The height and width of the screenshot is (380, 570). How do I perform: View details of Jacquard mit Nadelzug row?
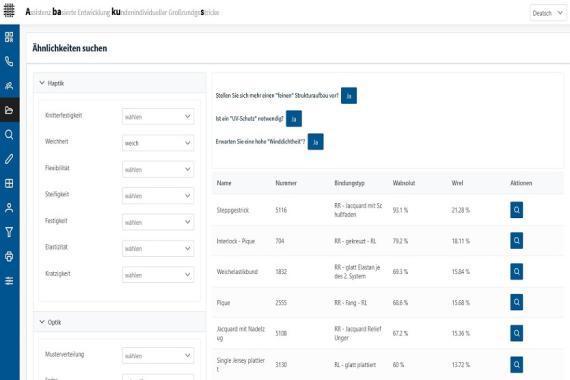click(517, 333)
